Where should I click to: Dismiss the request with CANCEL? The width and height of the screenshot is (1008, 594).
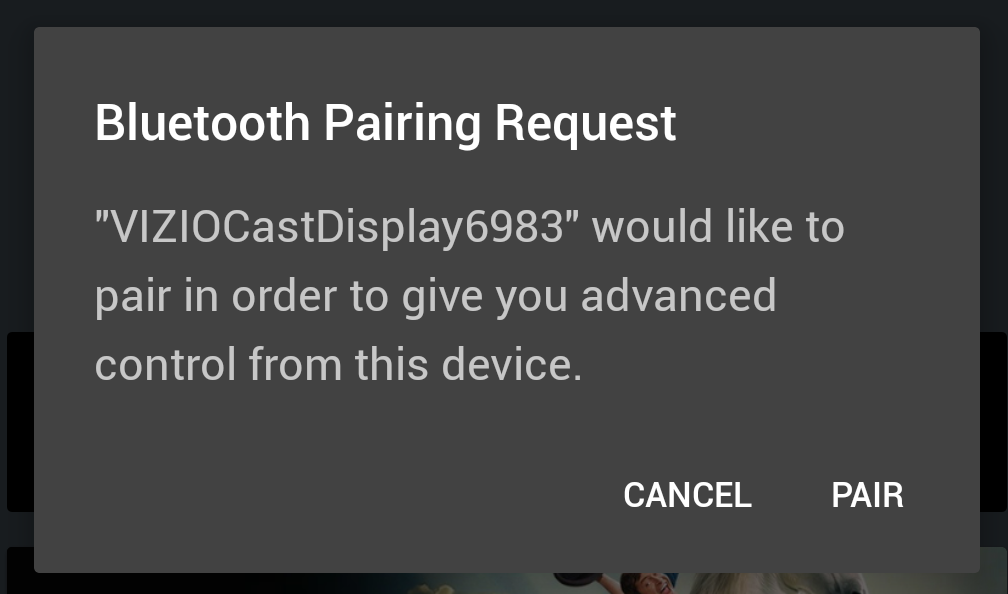687,495
